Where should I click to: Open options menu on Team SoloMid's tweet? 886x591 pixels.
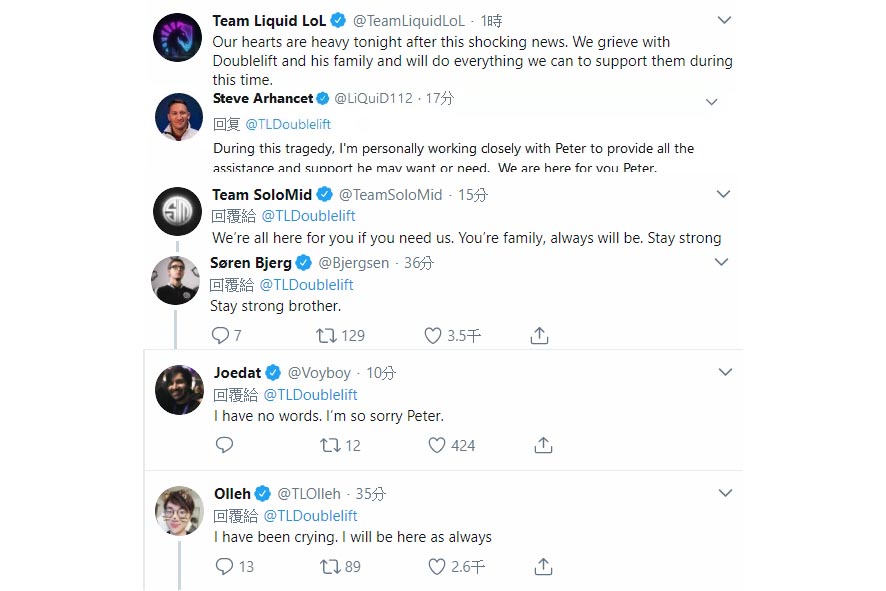pyautogui.click(x=723, y=193)
